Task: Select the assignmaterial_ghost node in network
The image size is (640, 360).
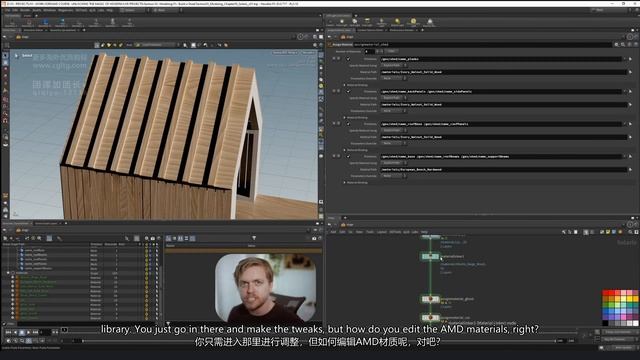Action: tap(430, 299)
